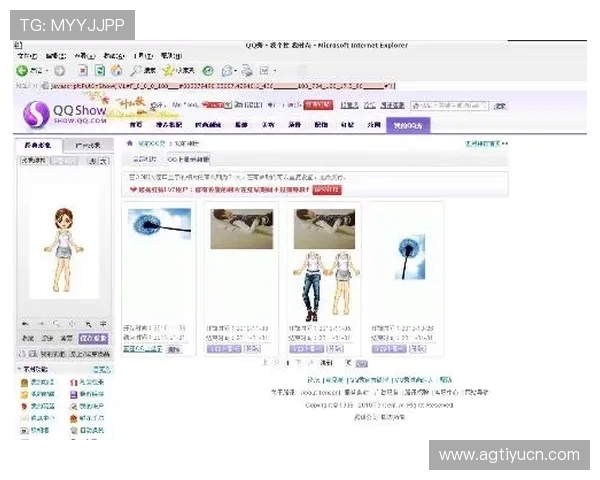Click the purple button in third item card
600x480 pixels.
307,349
